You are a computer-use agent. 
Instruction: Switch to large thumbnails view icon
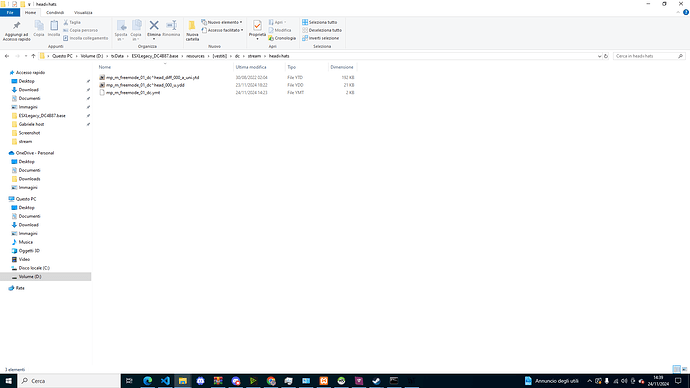click(684, 369)
